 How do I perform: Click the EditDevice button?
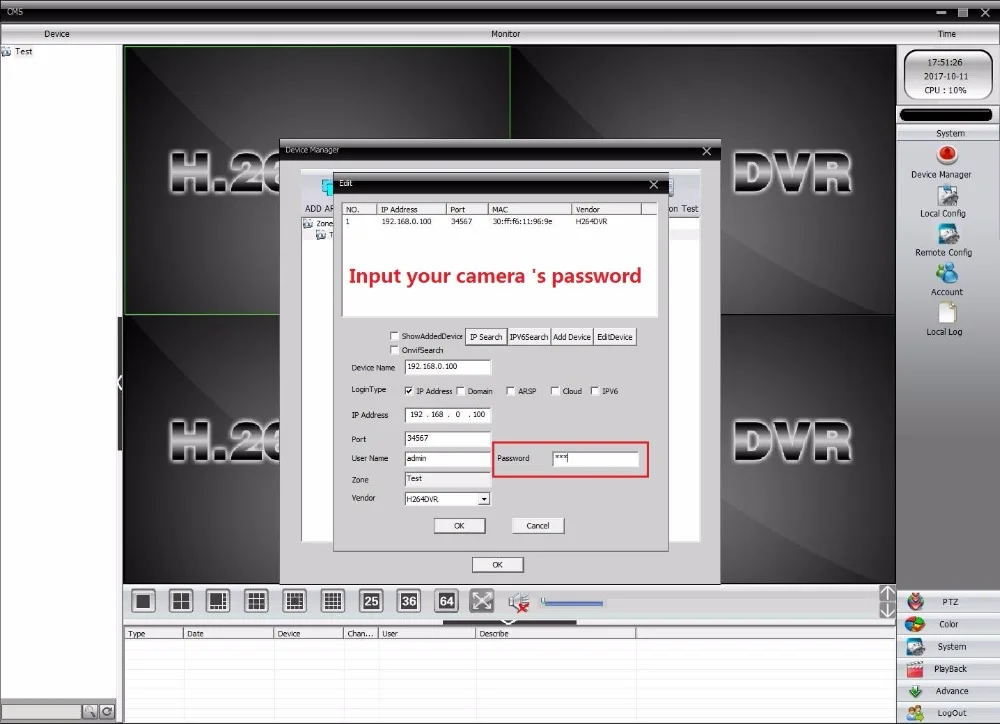(x=615, y=337)
